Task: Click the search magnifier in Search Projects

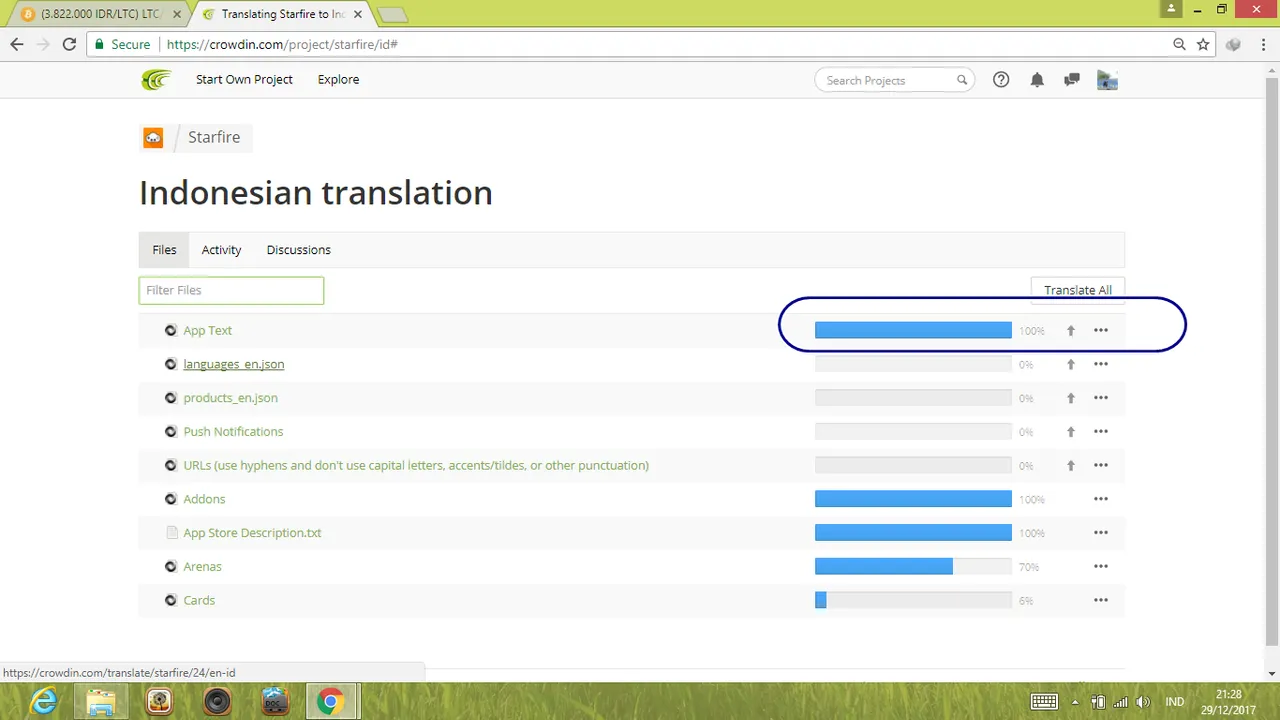Action: point(962,80)
